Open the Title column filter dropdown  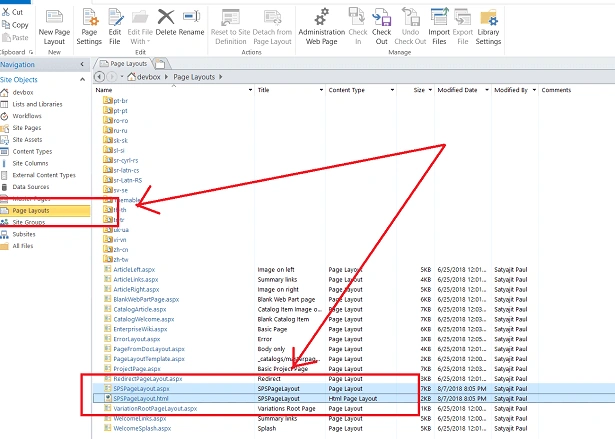coord(321,90)
